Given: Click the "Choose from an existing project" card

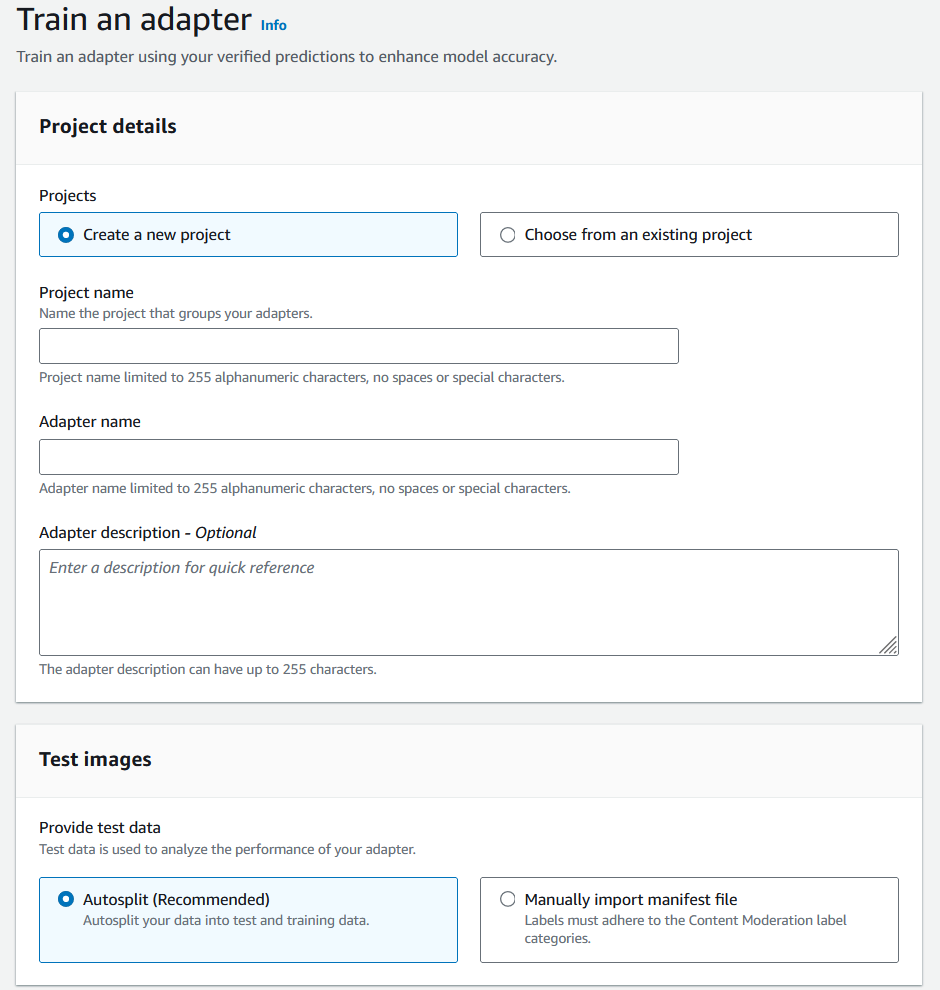Looking at the screenshot, I should pos(688,234).
